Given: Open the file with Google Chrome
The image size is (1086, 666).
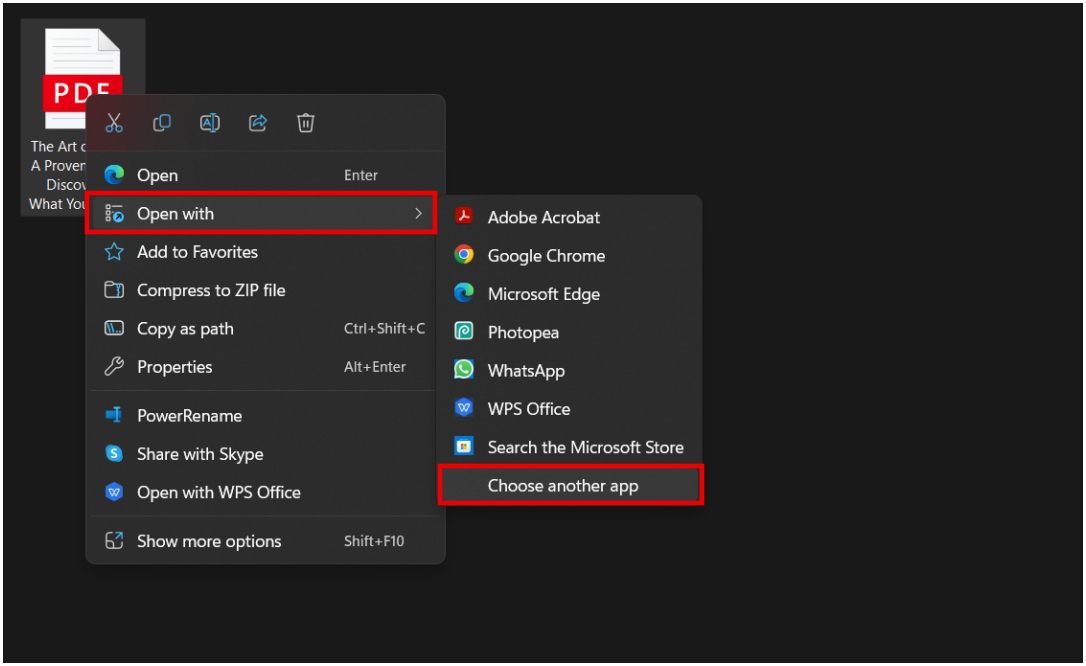Looking at the screenshot, I should [x=545, y=255].
